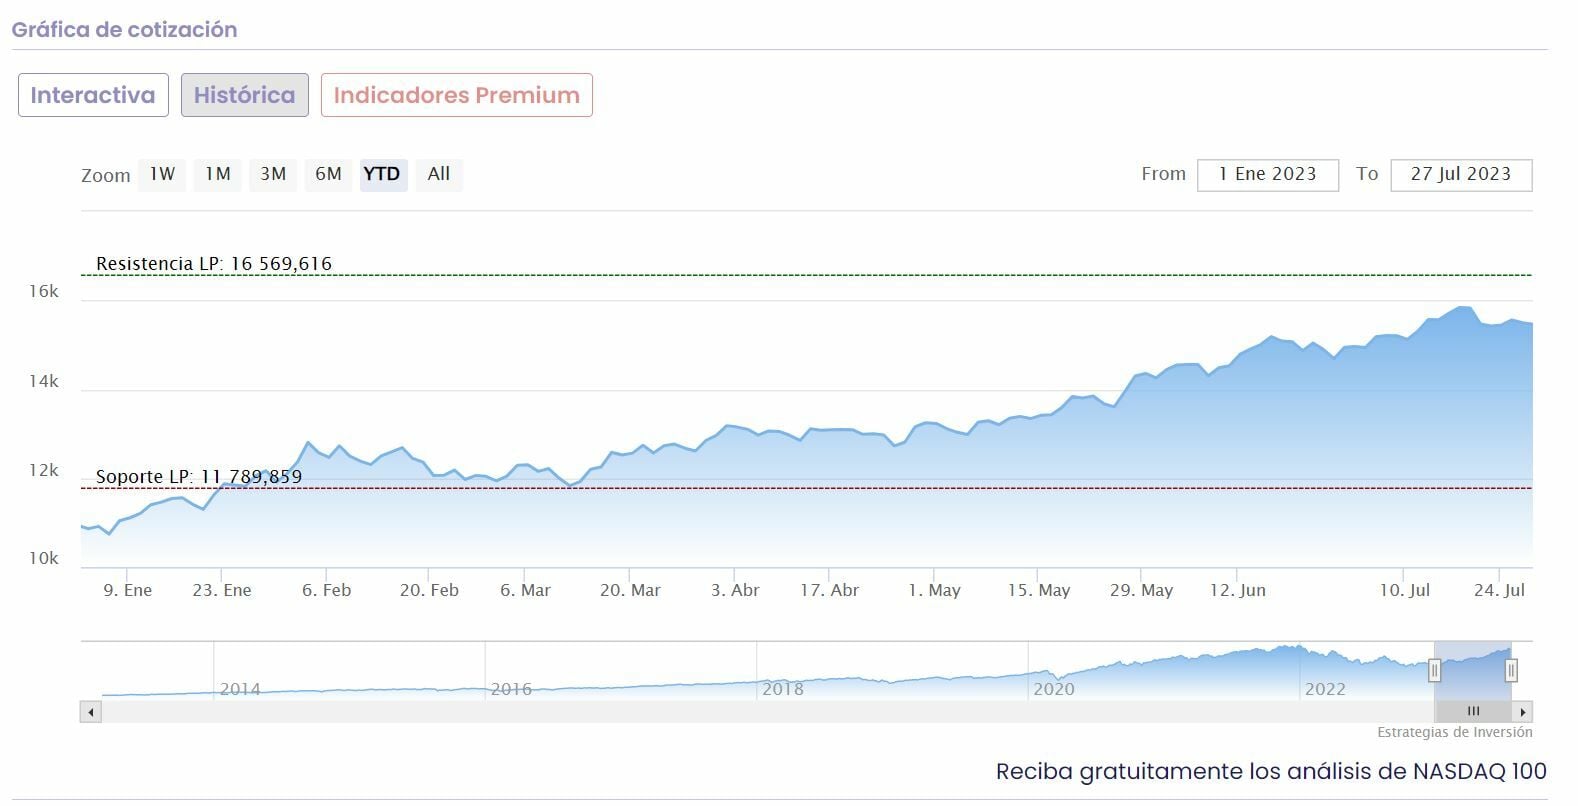Click the Resistencia LP line label
The width and height of the screenshot is (1578, 806).
[214, 264]
